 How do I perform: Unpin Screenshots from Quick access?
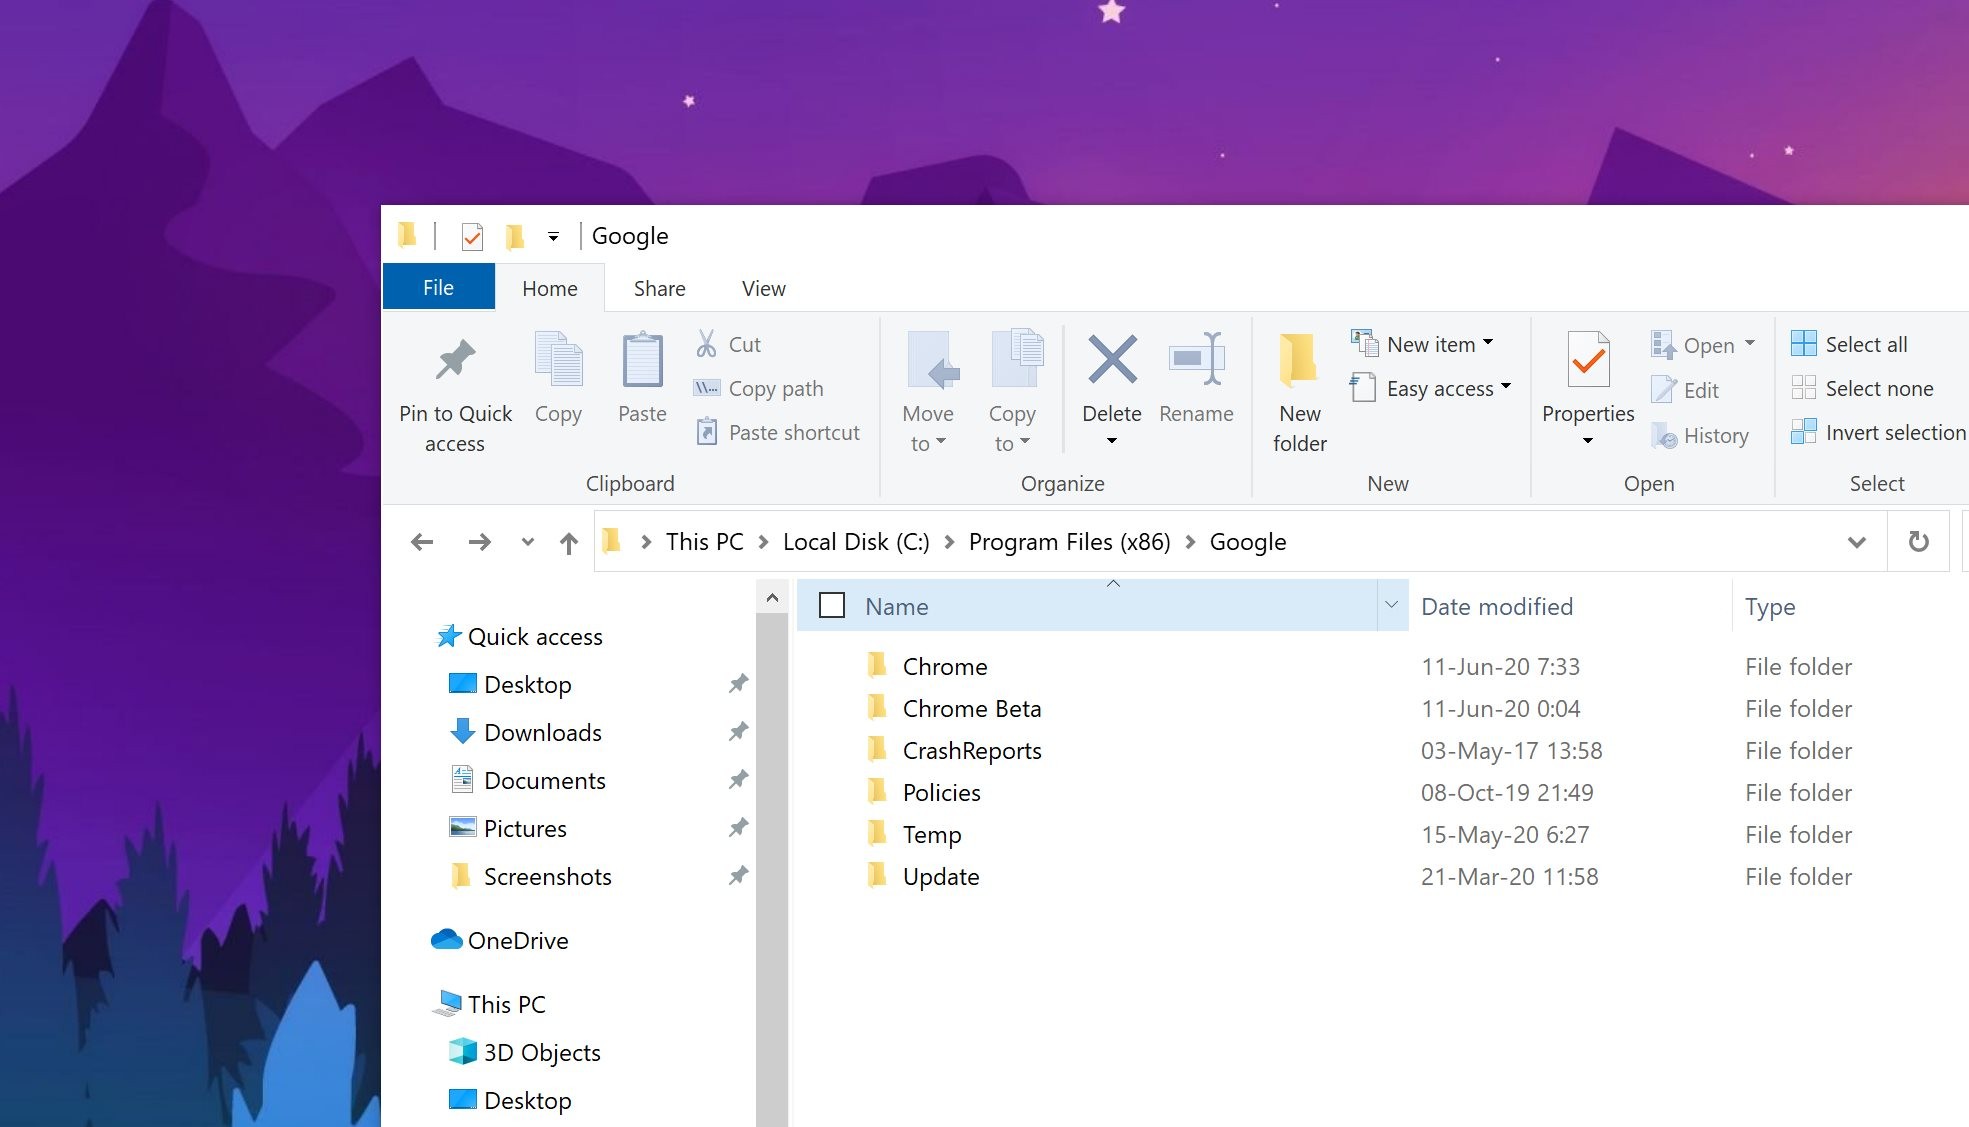coord(738,875)
